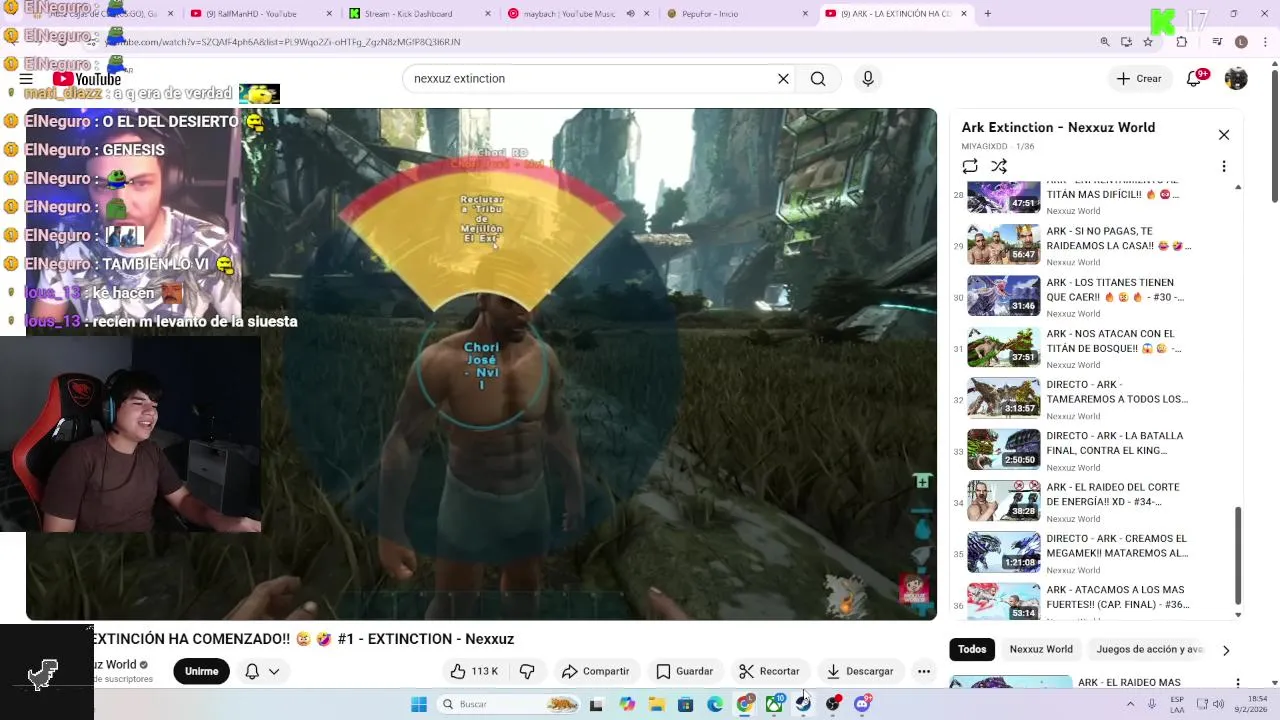
Task: Mute the maybach tab audio icon
Action: [631, 14]
